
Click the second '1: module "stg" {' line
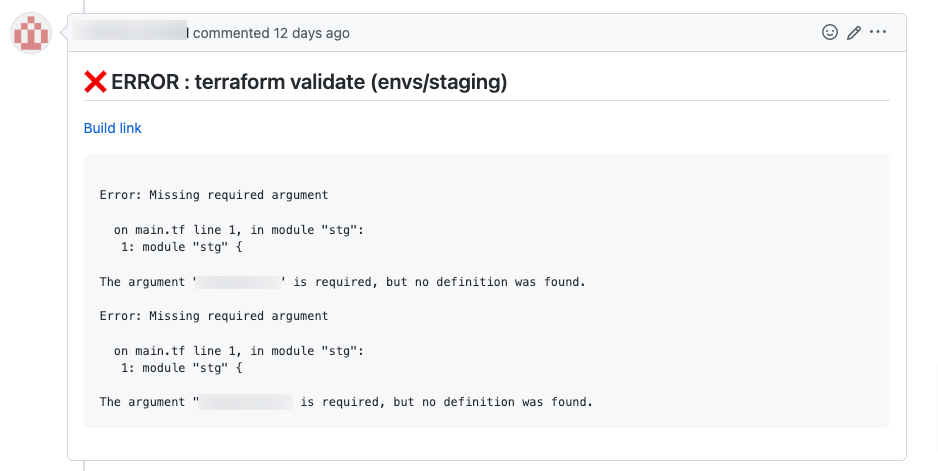pyautogui.click(x=182, y=367)
